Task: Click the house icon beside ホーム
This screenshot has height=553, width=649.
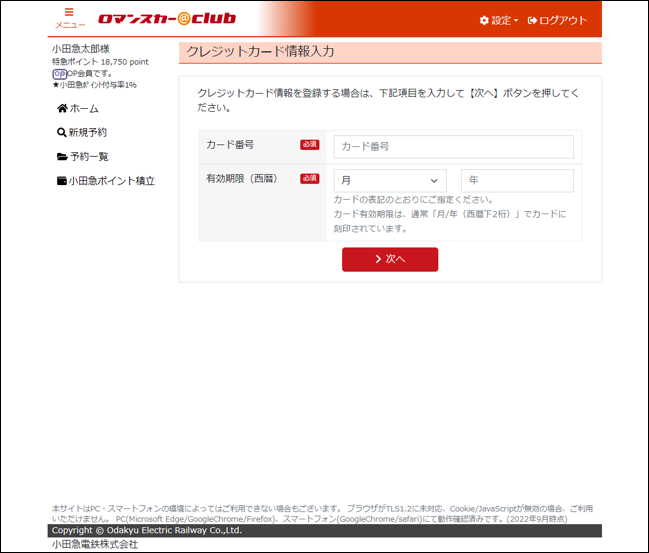Action: coord(62,108)
